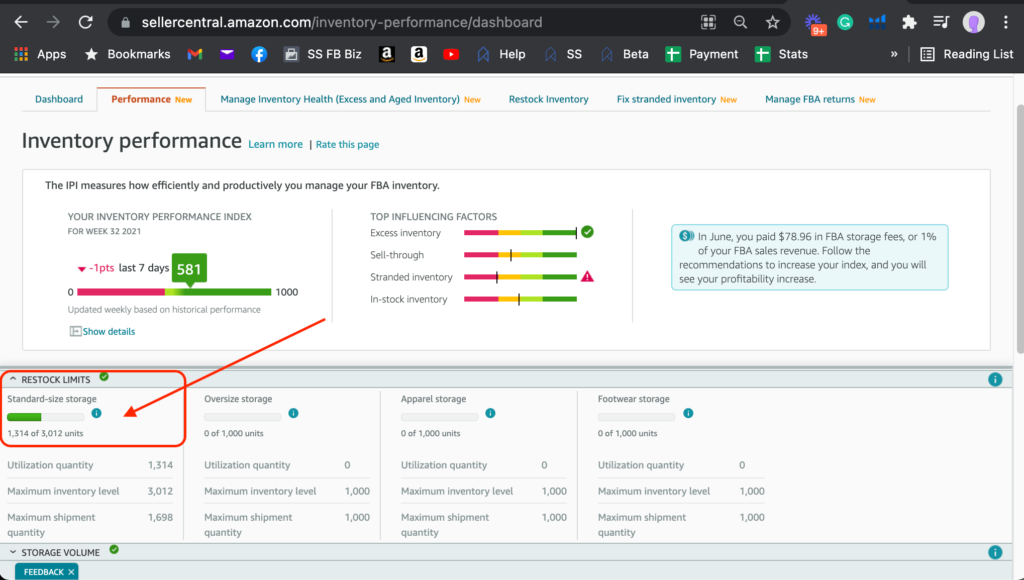This screenshot has width=1024, height=580.
Task: Open the Restock Inventory tab
Action: tap(548, 99)
